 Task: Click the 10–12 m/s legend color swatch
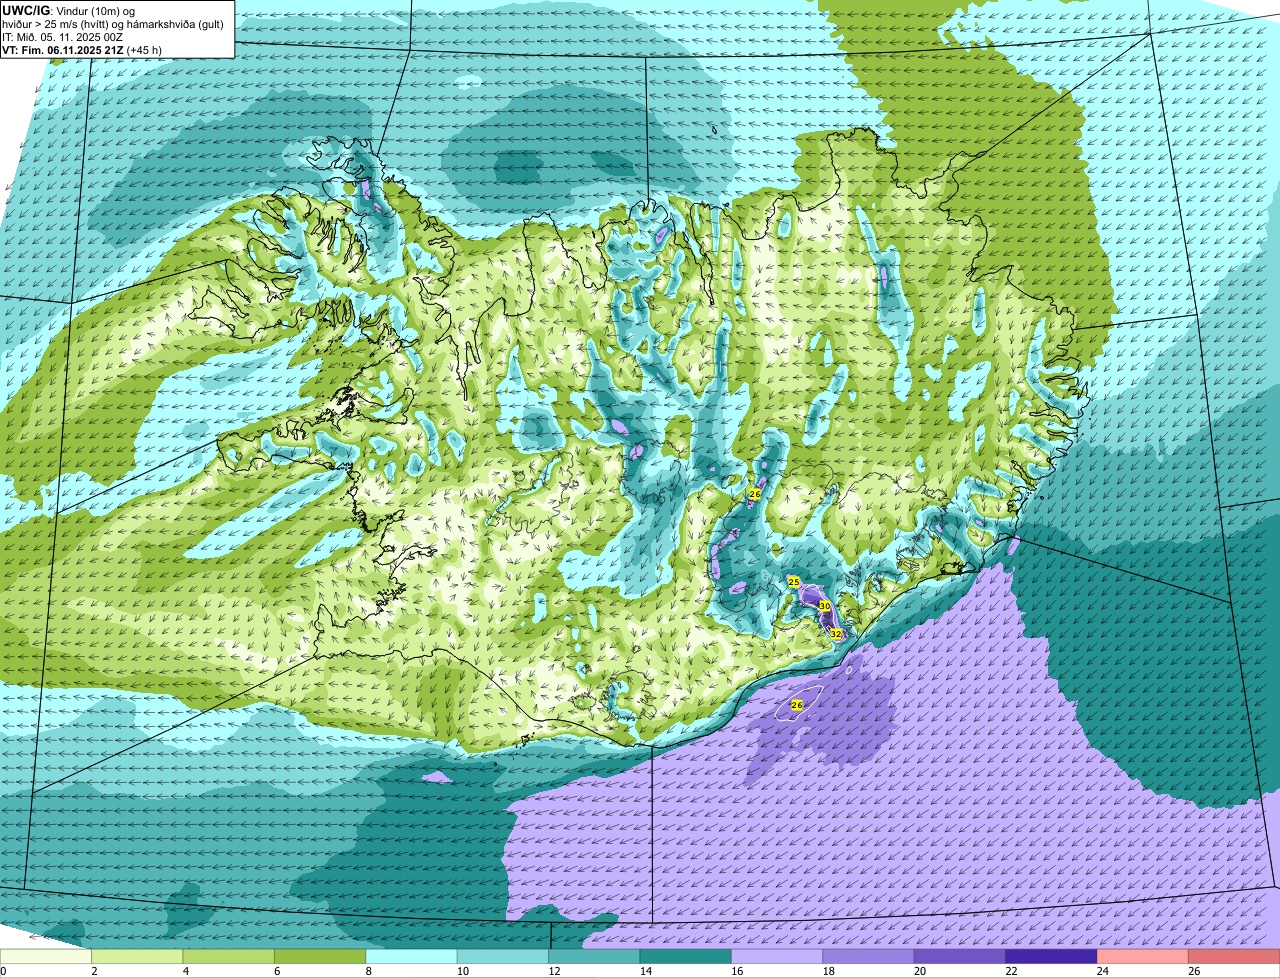pos(503,957)
